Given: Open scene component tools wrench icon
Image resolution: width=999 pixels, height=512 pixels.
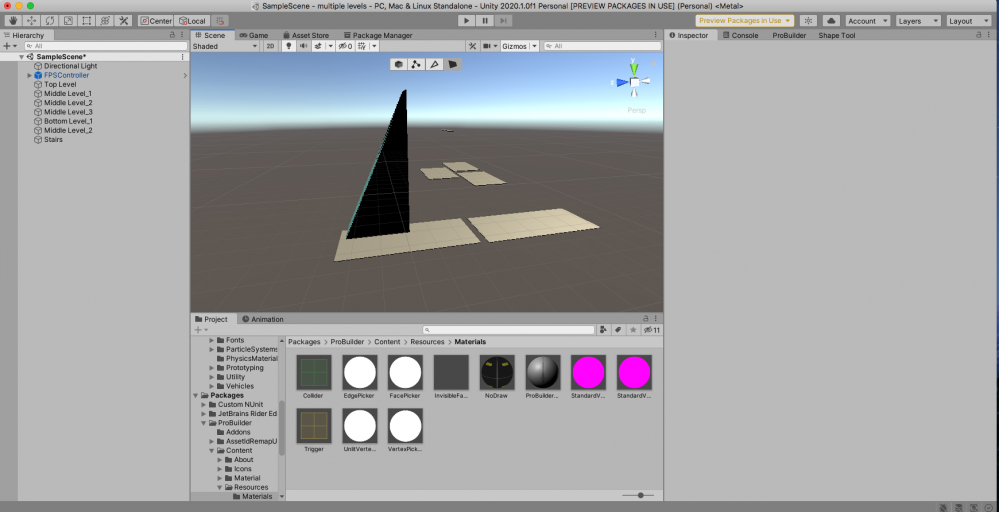Looking at the screenshot, I should [472, 46].
